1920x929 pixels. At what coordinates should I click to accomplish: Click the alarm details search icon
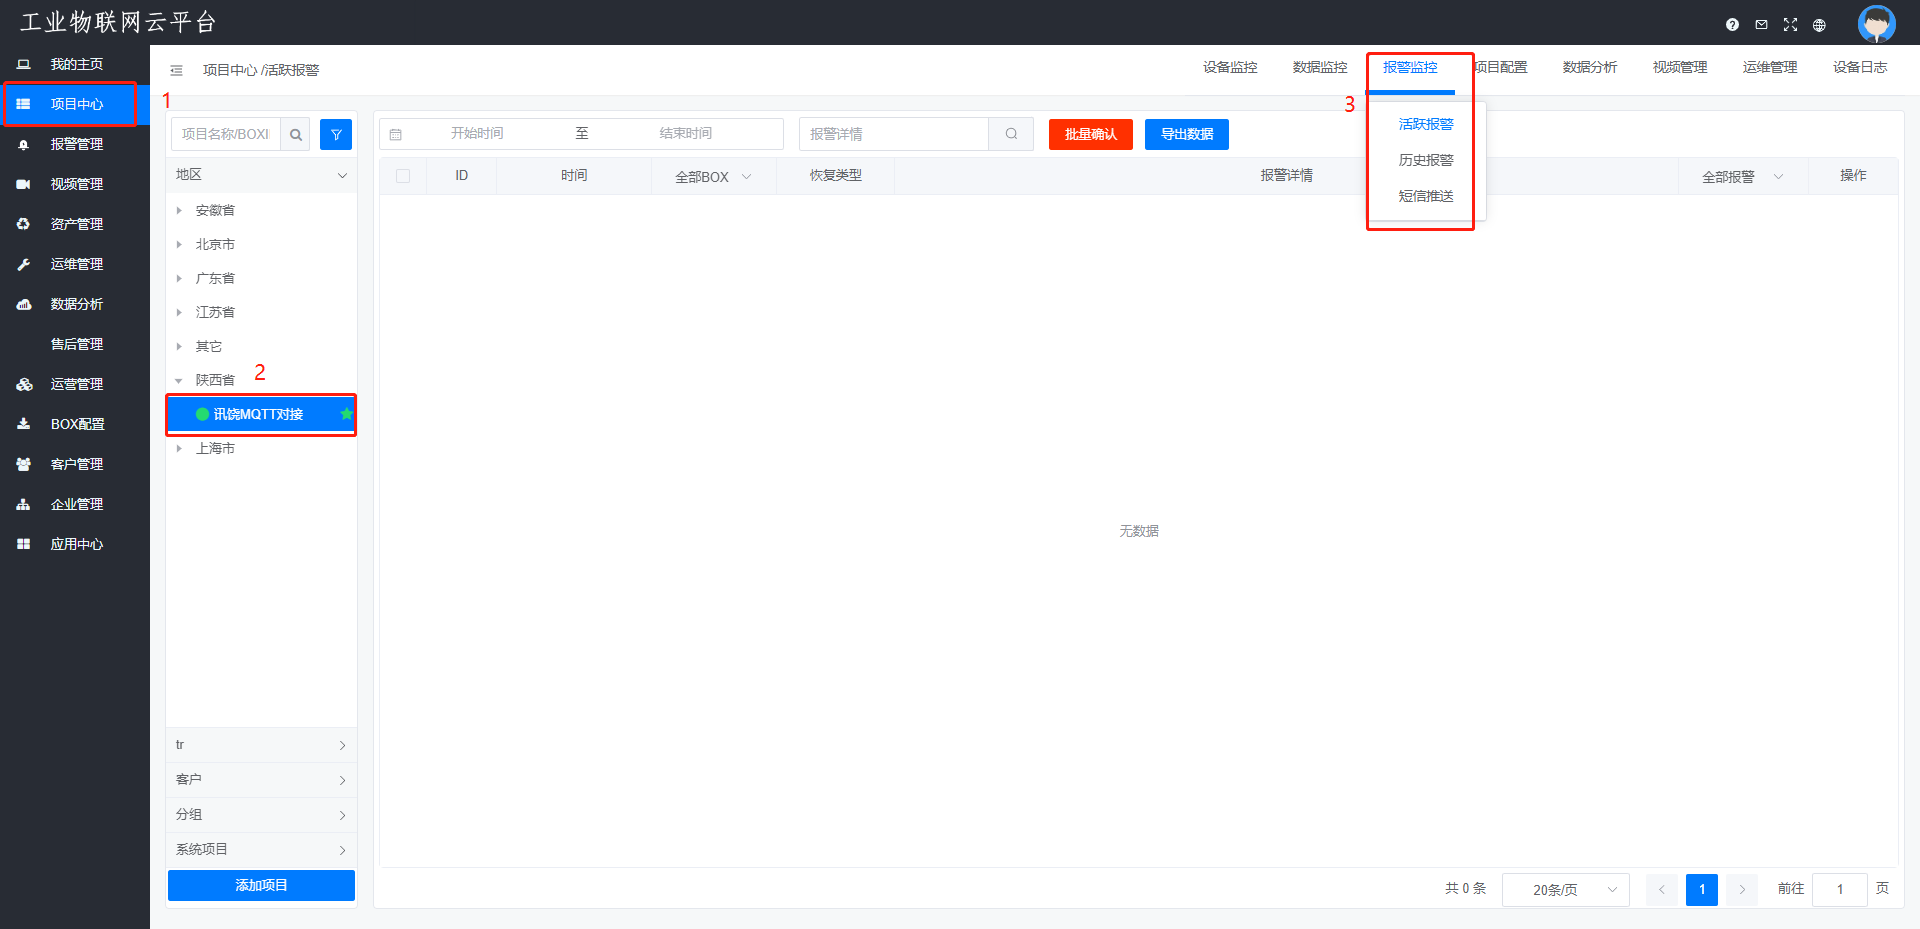1011,134
